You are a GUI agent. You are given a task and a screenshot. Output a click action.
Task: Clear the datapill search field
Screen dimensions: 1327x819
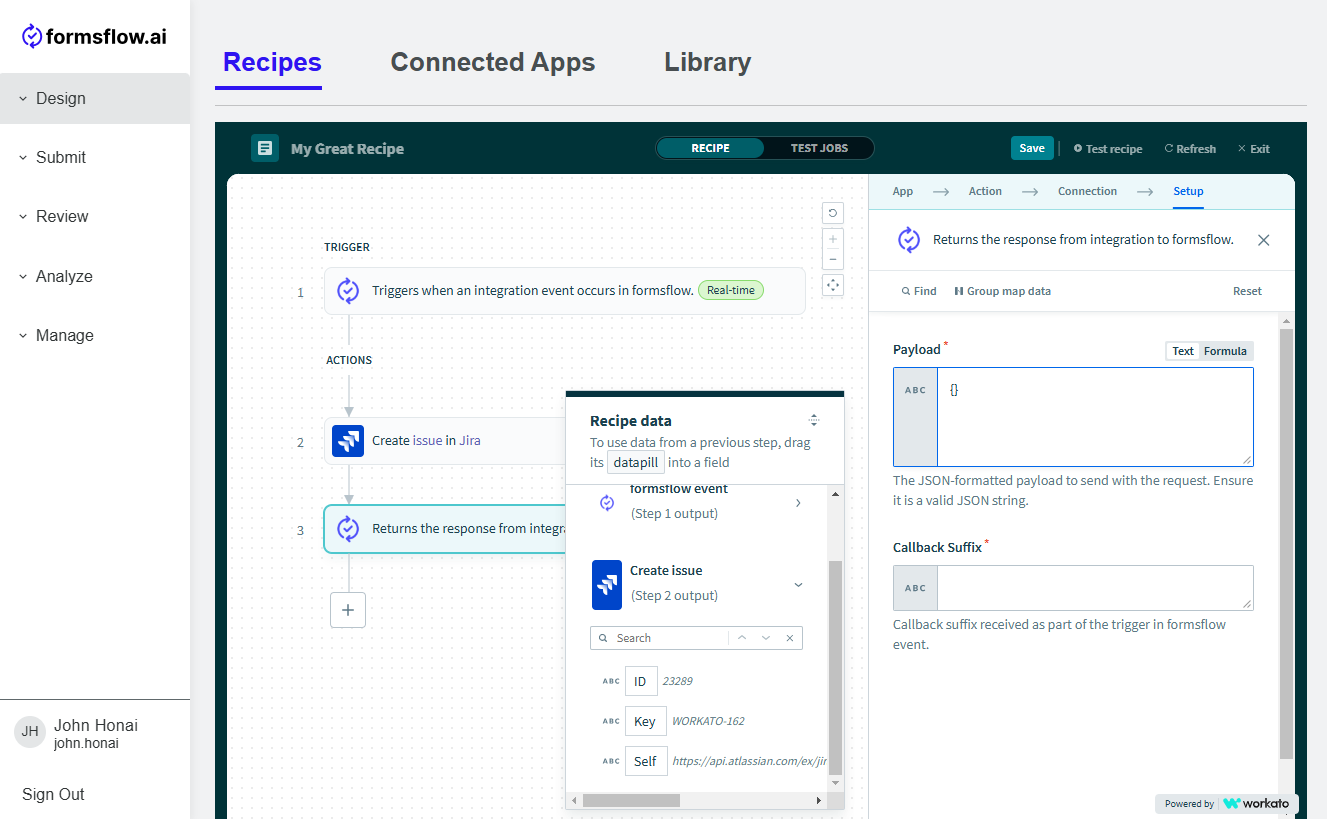coord(790,638)
